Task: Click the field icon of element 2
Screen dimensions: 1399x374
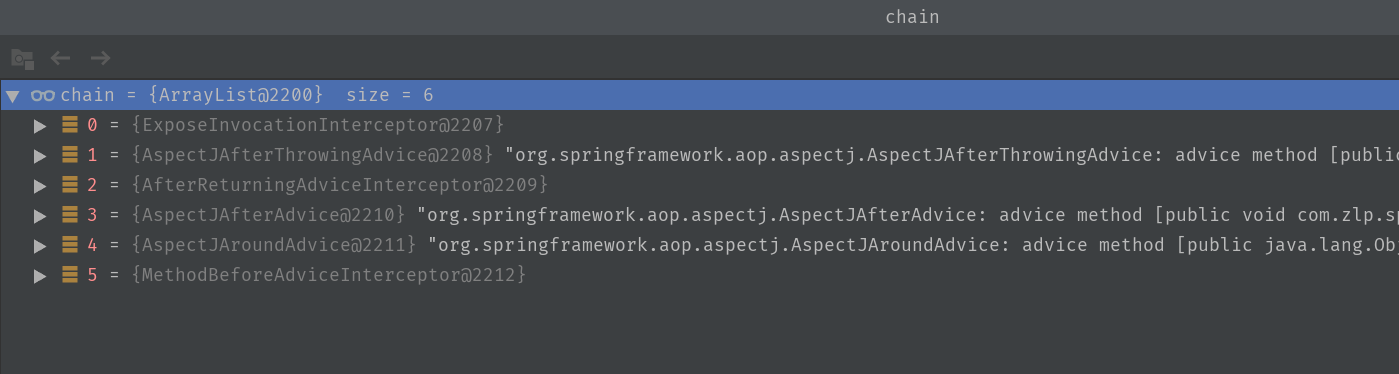Action: (70, 185)
